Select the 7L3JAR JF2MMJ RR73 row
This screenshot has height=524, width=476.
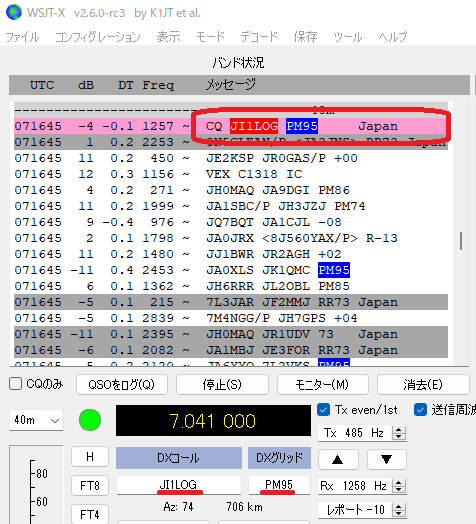[x=231, y=302]
